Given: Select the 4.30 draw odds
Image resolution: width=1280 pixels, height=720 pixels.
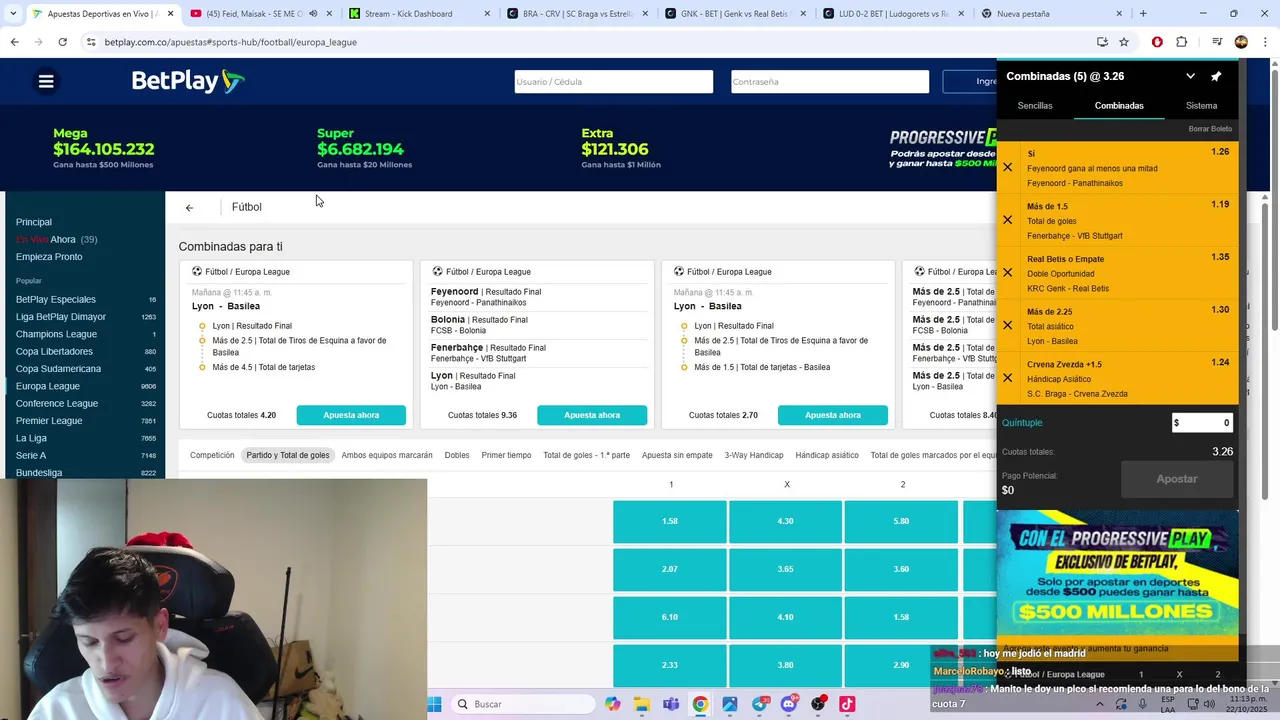Looking at the screenshot, I should (785, 521).
